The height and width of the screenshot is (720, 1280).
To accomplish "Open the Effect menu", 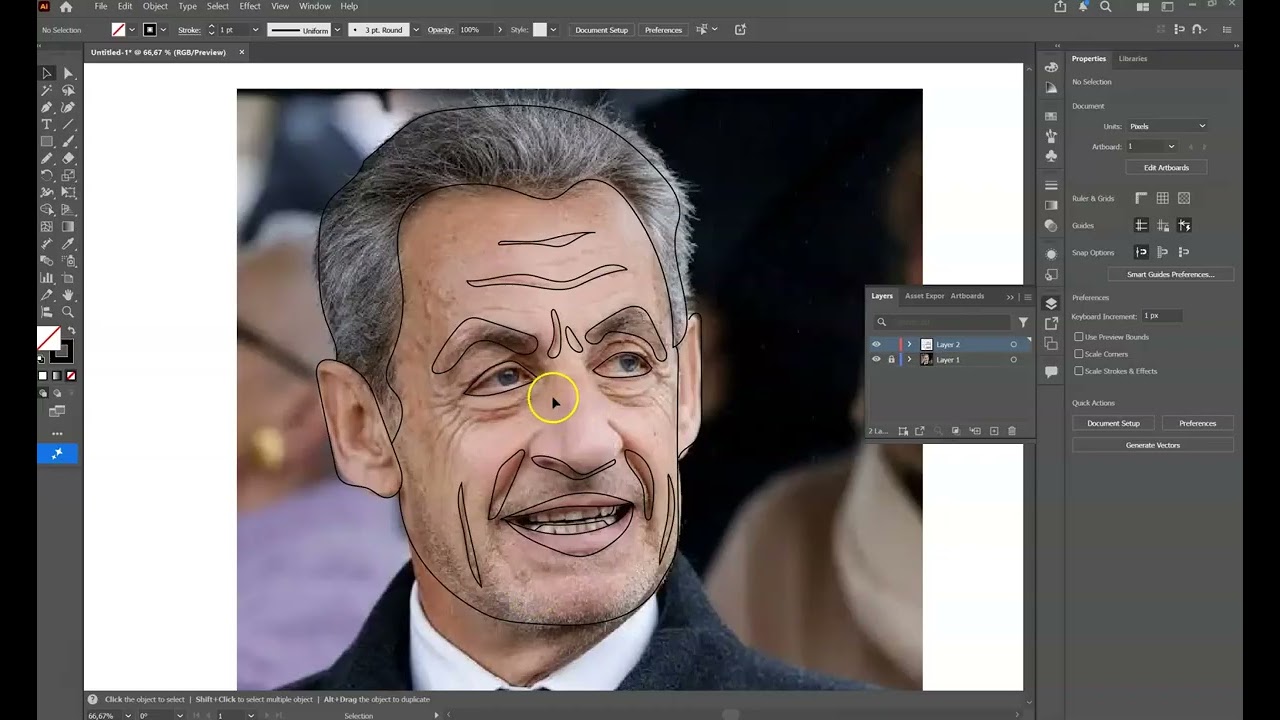I will tap(250, 6).
